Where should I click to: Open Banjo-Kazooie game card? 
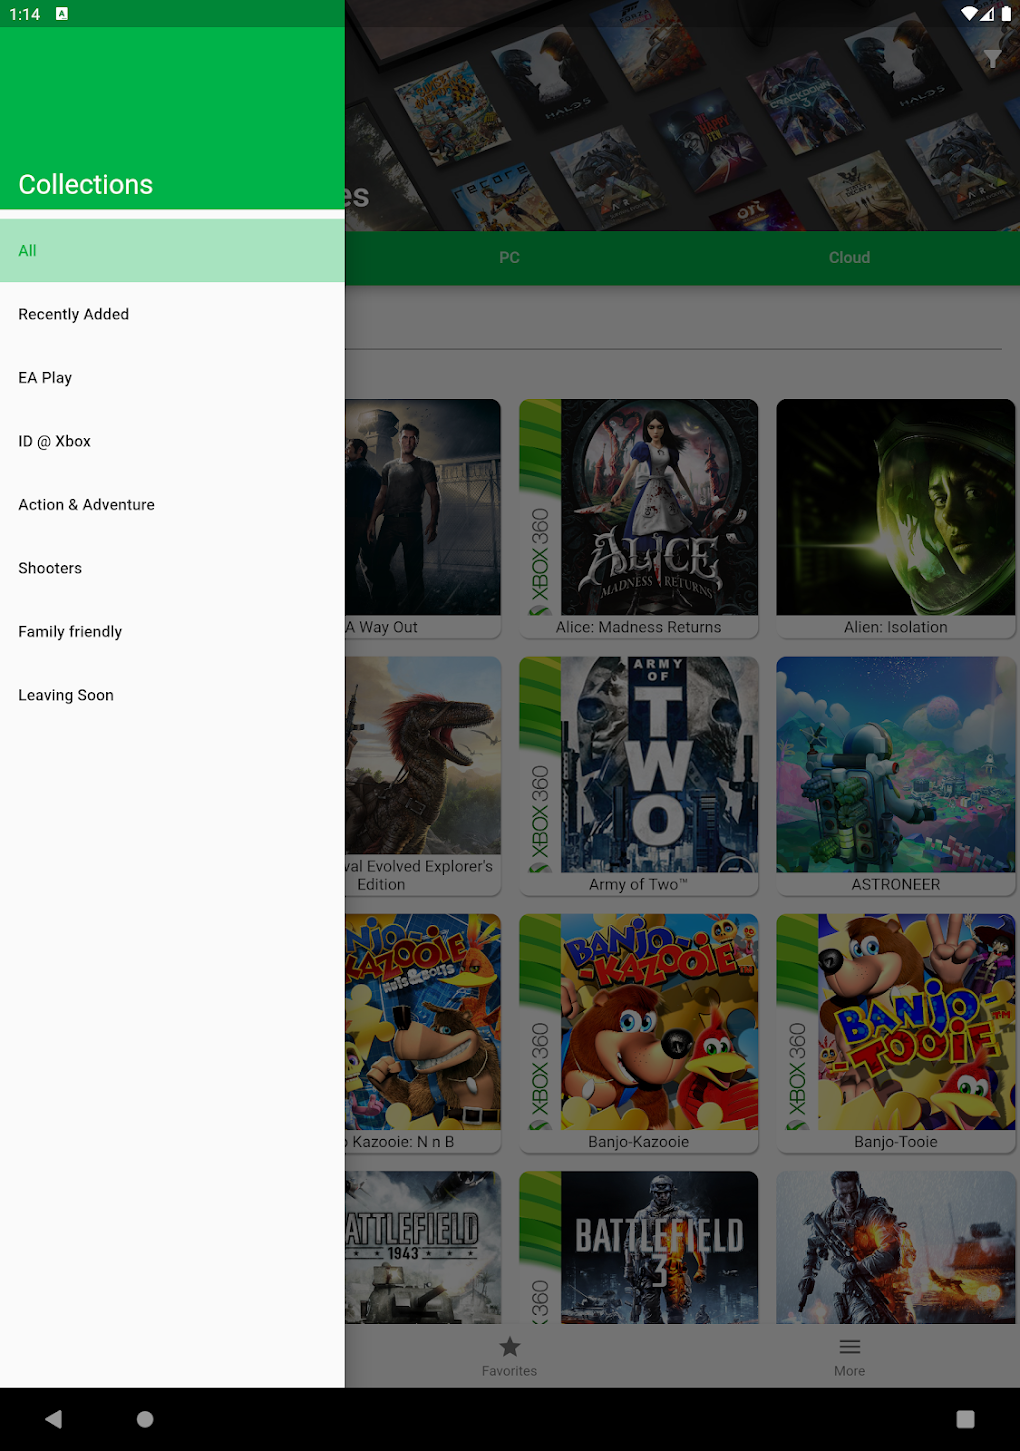click(x=639, y=1033)
